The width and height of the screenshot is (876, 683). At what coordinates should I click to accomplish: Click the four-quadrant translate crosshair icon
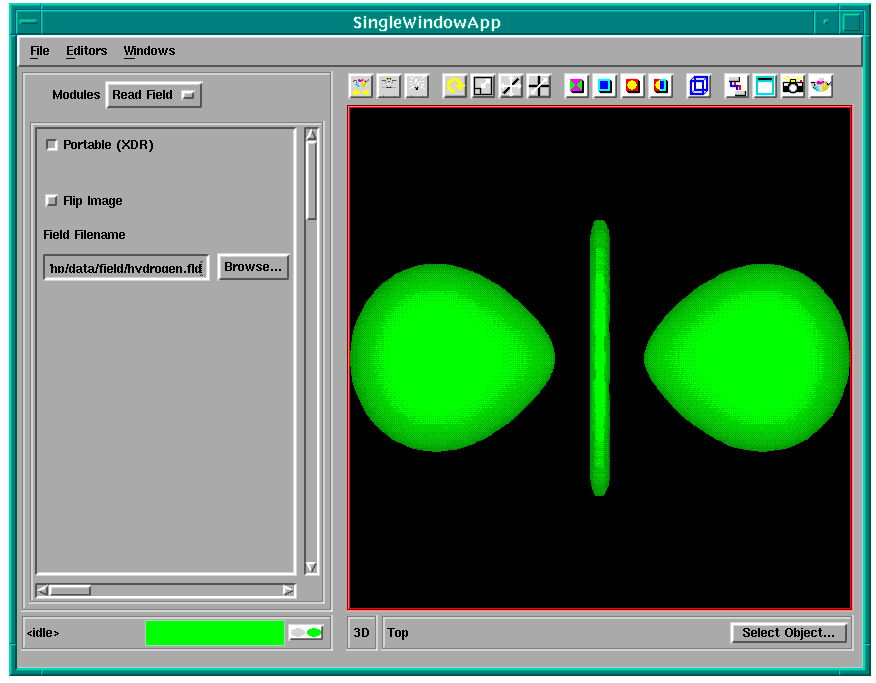(539, 87)
